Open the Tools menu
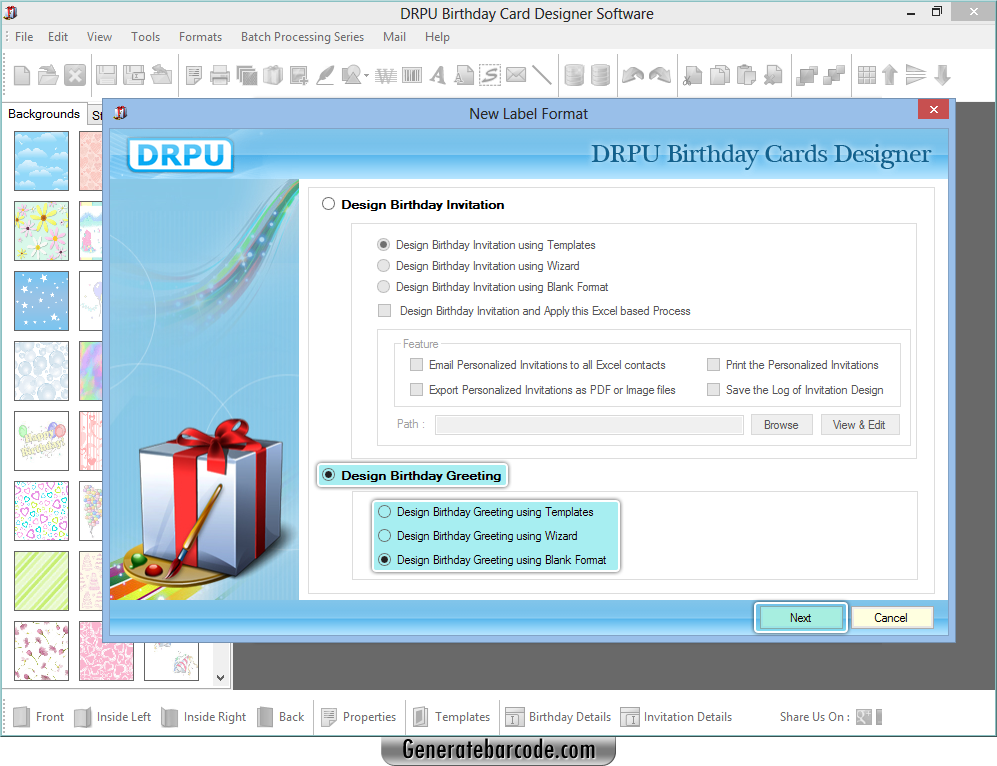The width and height of the screenshot is (997, 766). 146,37
